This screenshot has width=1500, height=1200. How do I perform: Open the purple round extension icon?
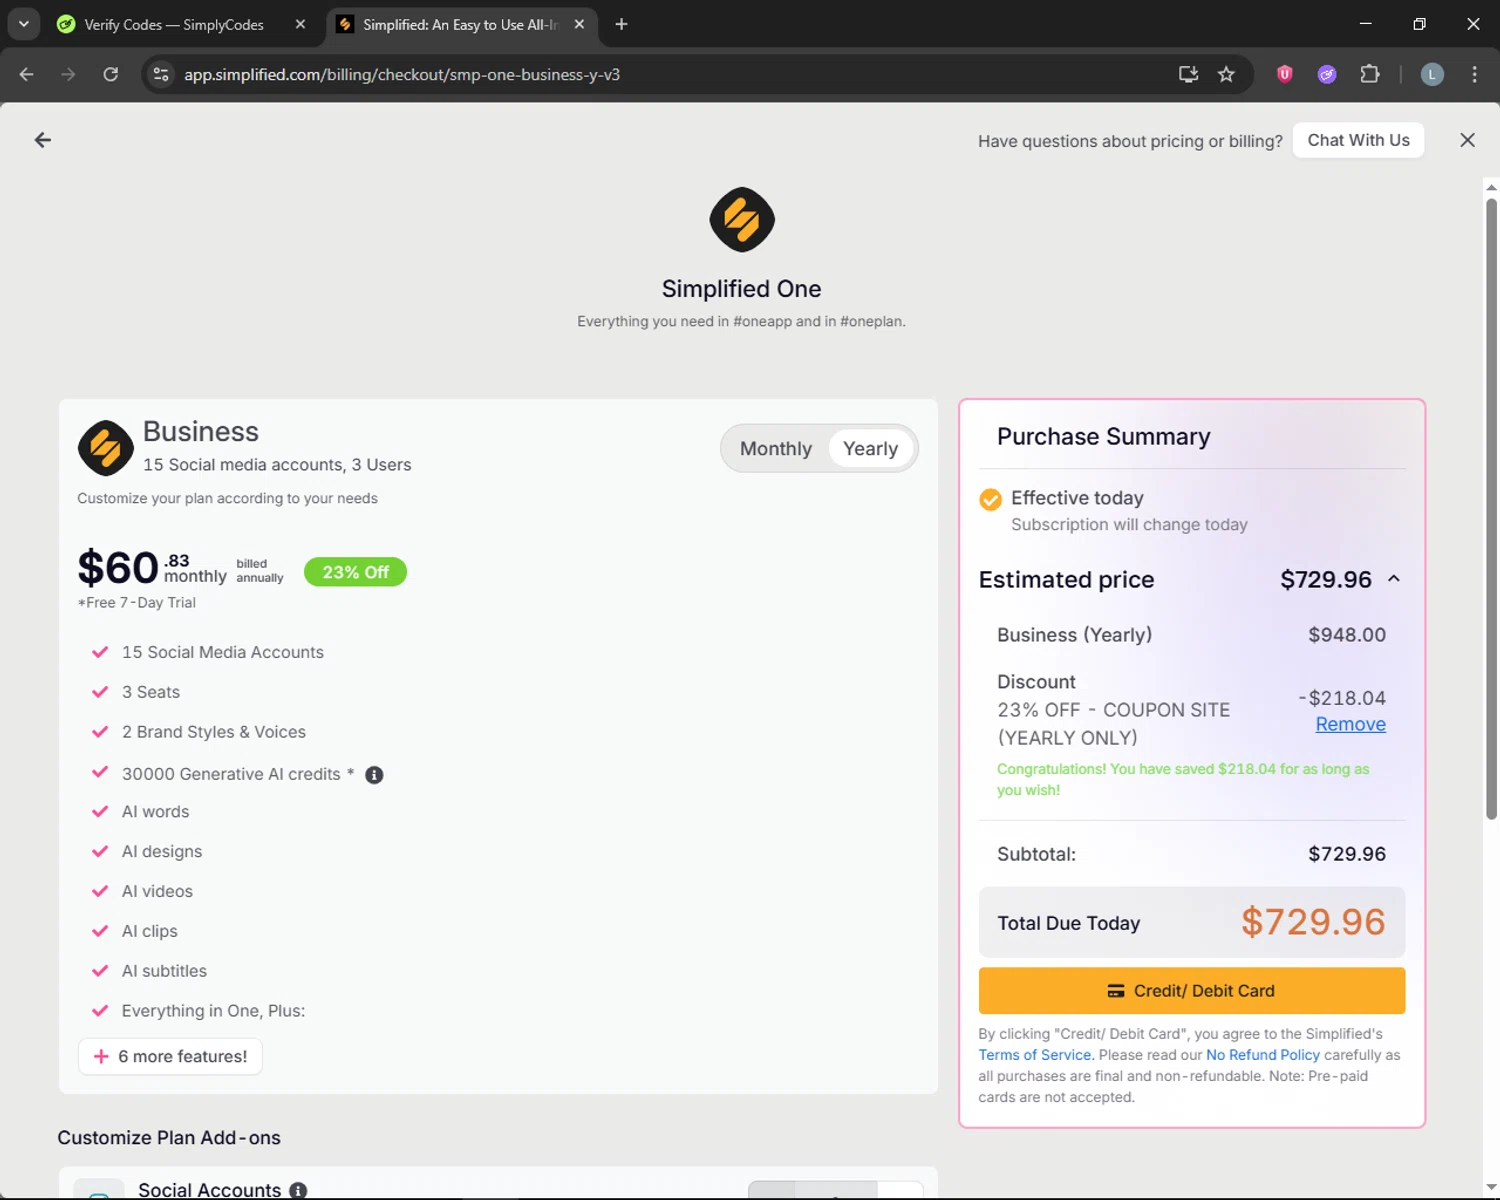click(1327, 74)
